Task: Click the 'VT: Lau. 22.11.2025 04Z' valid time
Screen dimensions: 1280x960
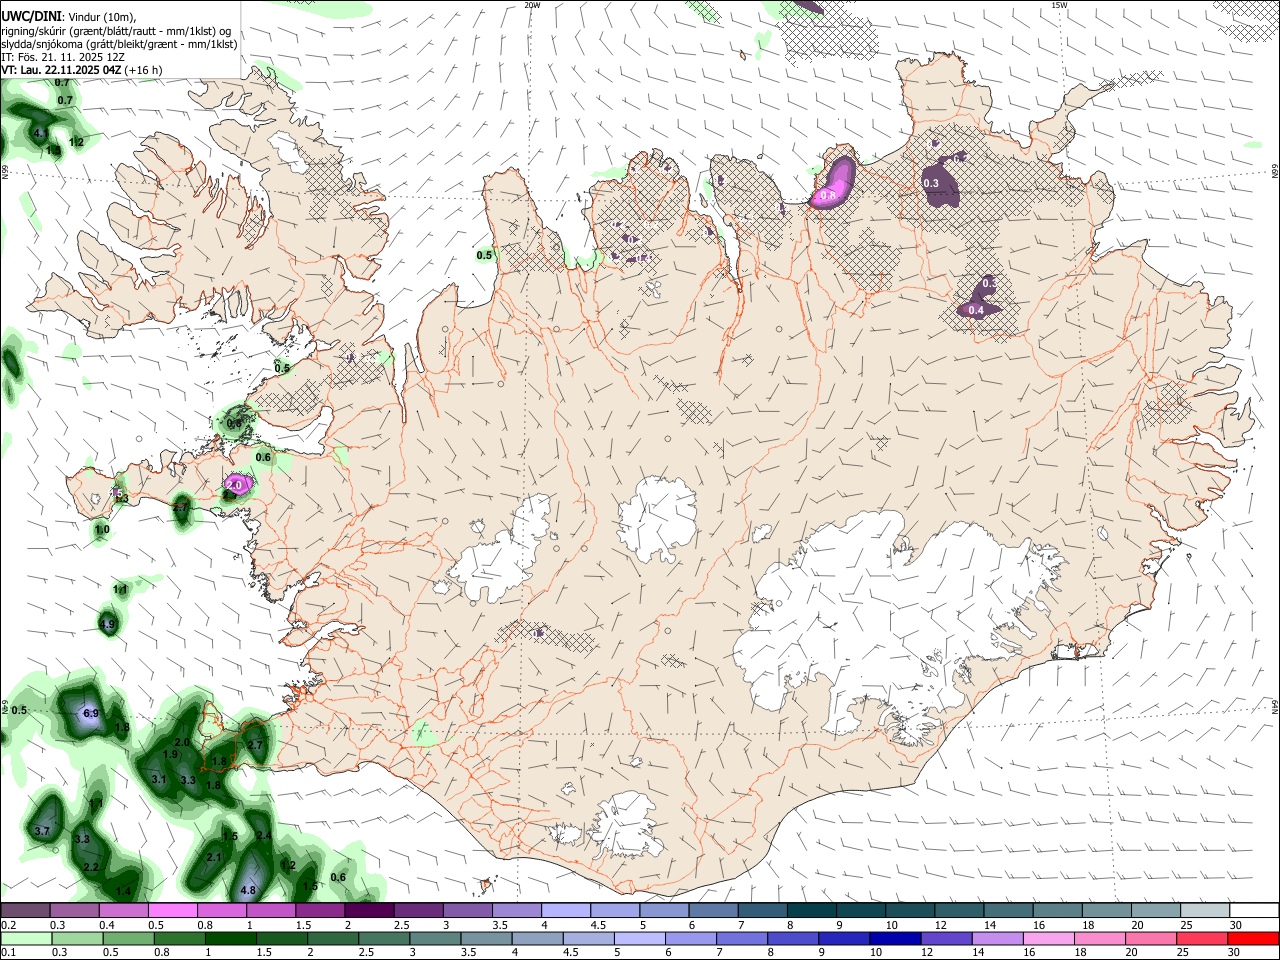Action: 61,70
